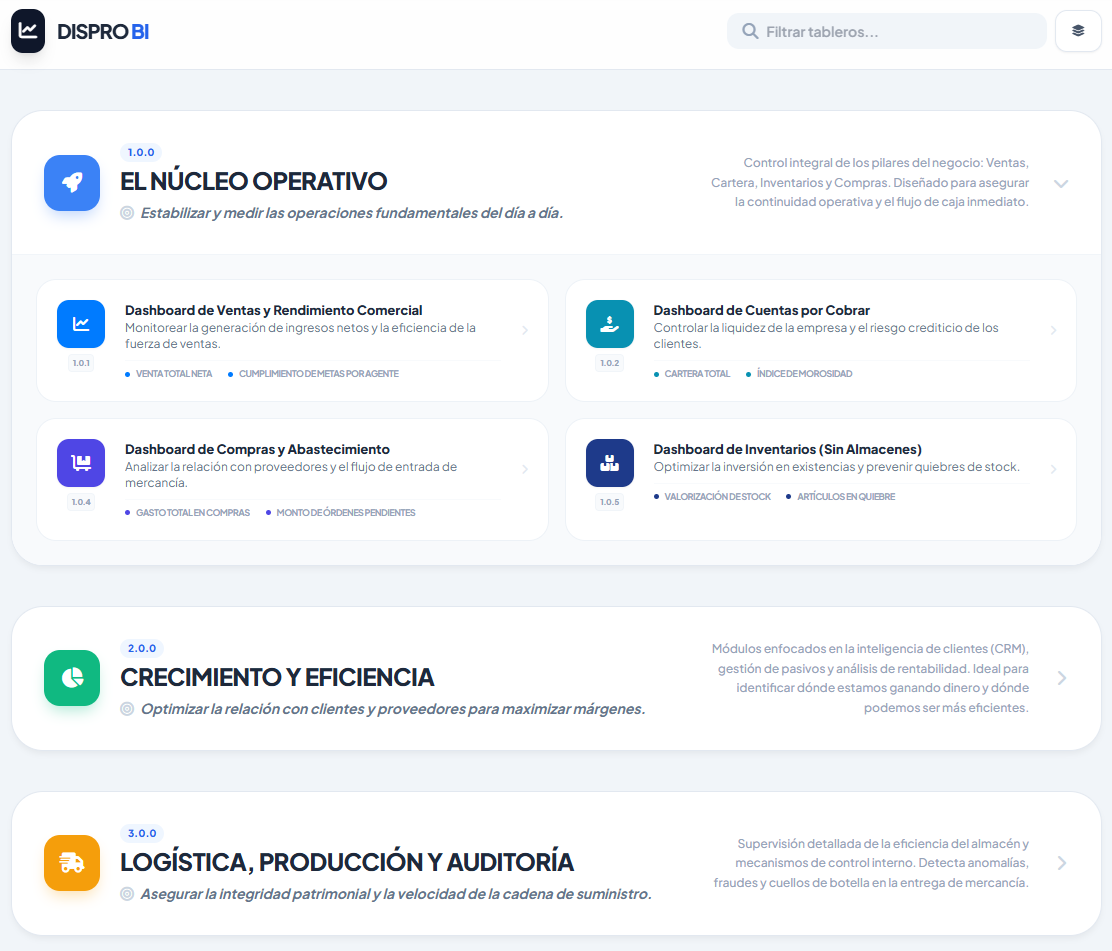This screenshot has width=1112, height=951.
Task: Click the arrow on the Inventarios dashboard card
Action: (x=1053, y=469)
